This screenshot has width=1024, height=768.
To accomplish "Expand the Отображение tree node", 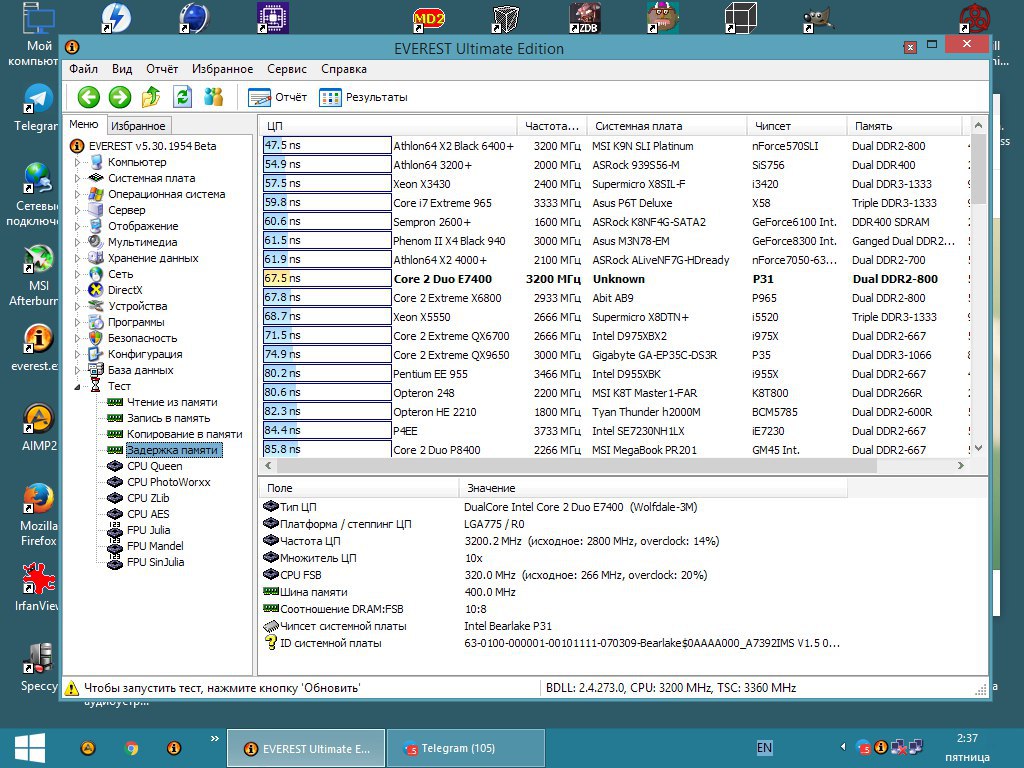I will [x=78, y=226].
